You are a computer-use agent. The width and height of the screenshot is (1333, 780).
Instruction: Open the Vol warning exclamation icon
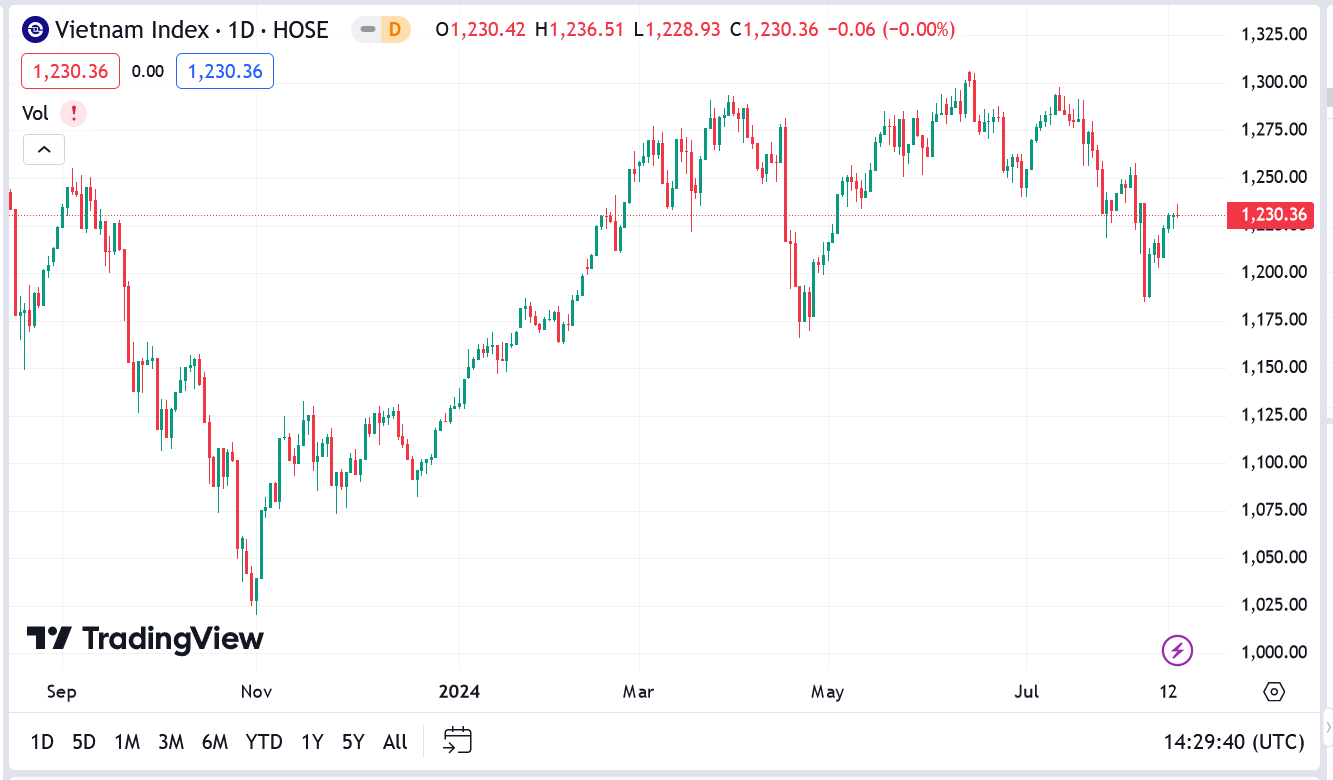coord(73,113)
